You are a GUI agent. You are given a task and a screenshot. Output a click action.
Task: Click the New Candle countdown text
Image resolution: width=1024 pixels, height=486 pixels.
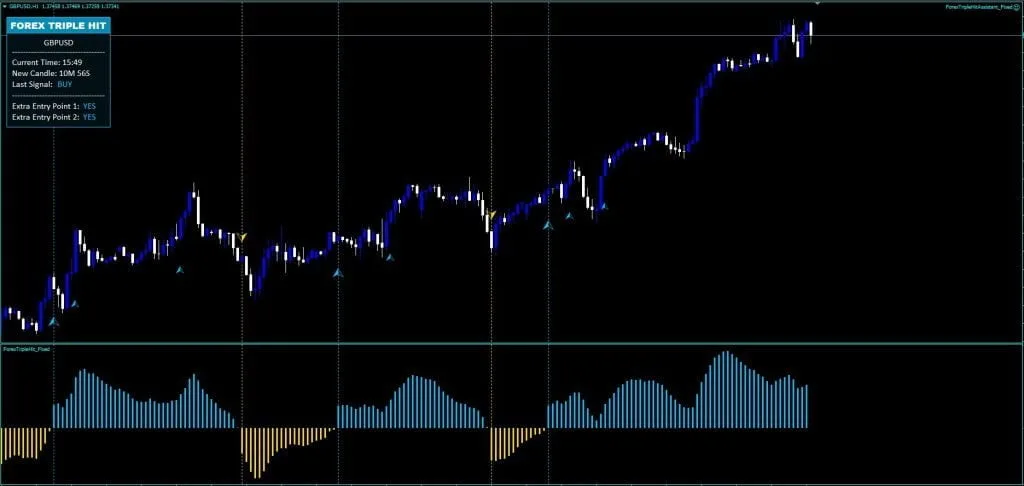coord(52,73)
